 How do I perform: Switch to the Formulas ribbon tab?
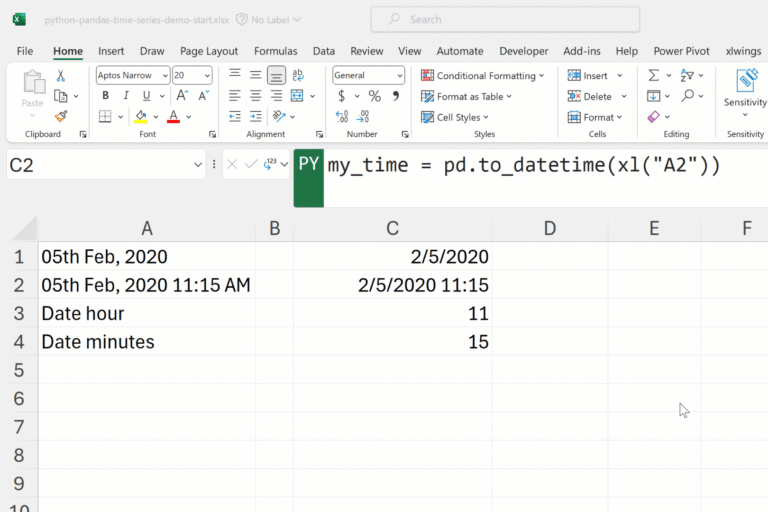click(x=275, y=51)
